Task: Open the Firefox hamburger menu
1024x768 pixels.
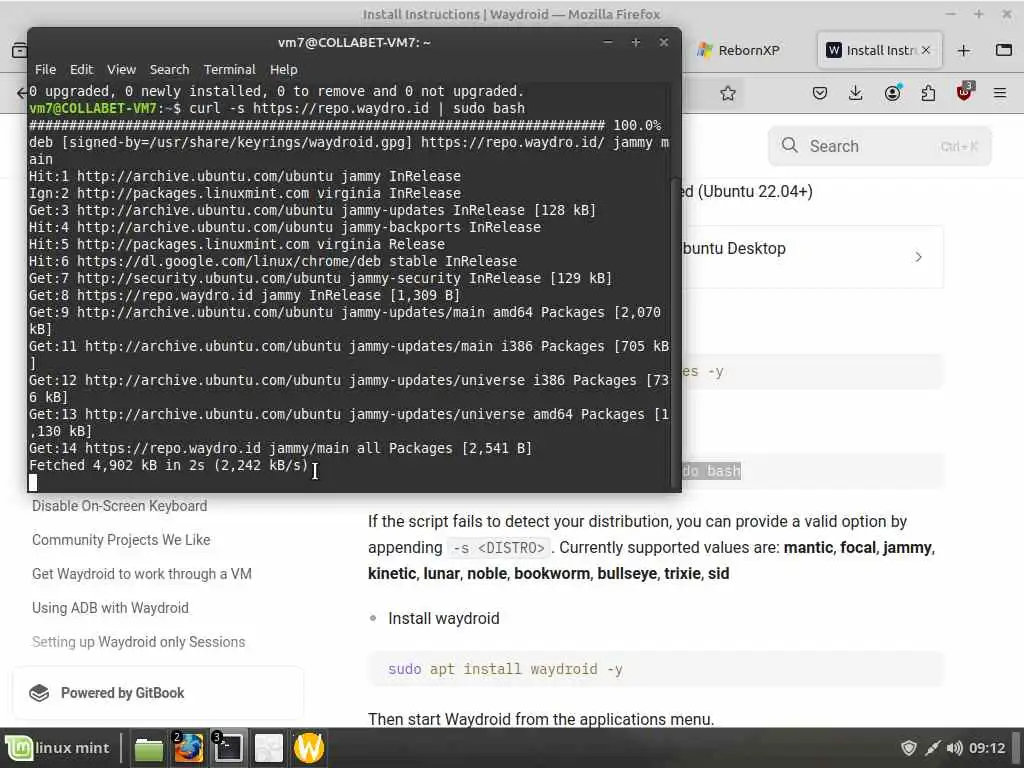Action: pyautogui.click(x=1000, y=93)
